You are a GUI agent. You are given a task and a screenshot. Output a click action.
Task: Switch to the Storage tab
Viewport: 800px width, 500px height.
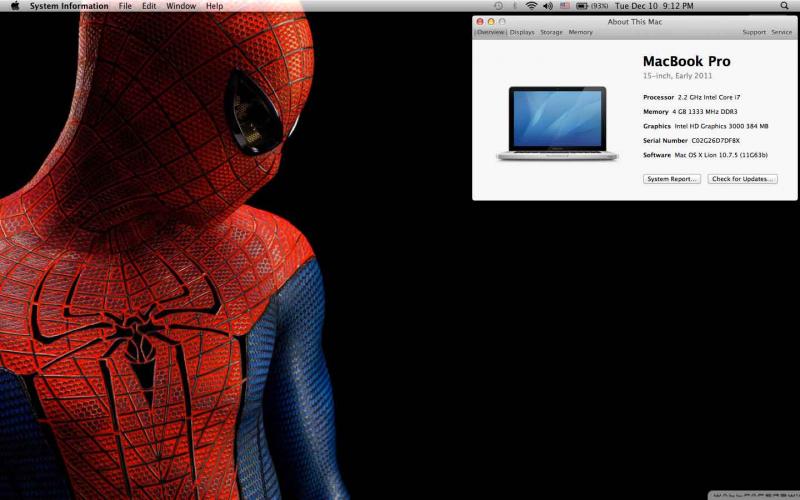[551, 32]
